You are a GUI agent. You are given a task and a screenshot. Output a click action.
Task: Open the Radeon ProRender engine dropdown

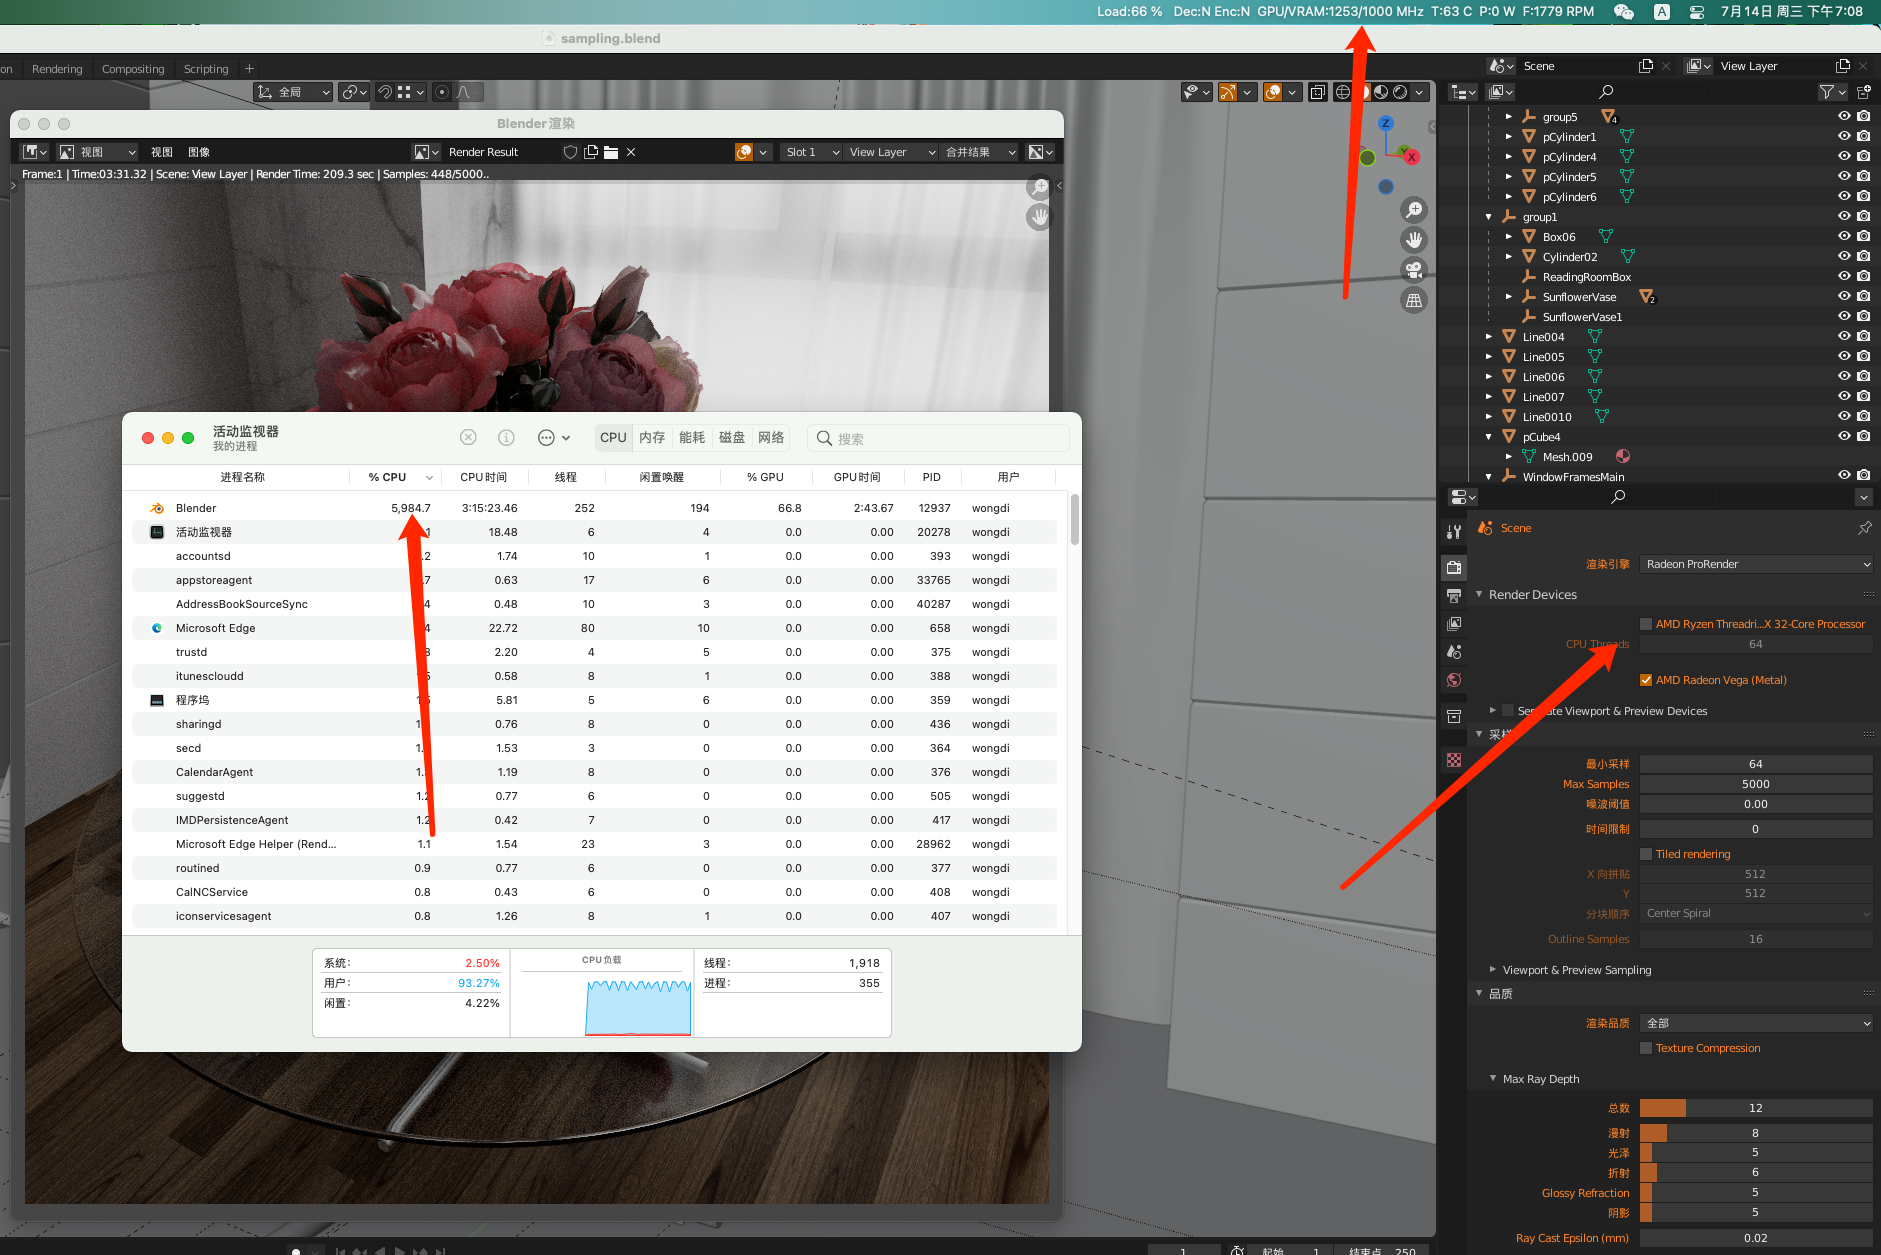pyautogui.click(x=1756, y=563)
